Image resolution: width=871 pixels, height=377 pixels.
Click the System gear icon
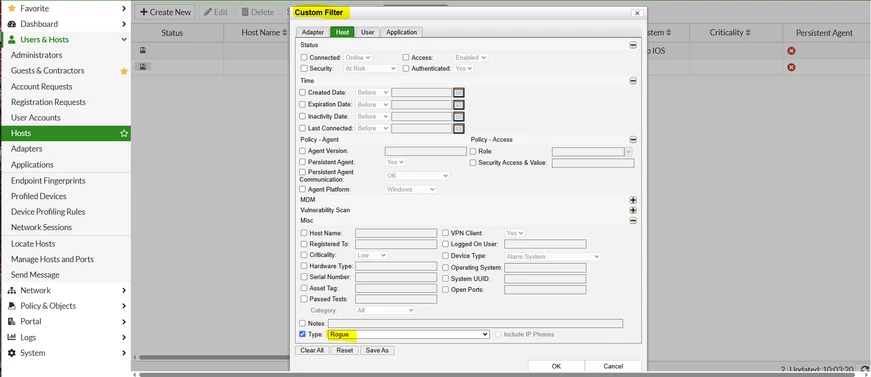point(11,353)
